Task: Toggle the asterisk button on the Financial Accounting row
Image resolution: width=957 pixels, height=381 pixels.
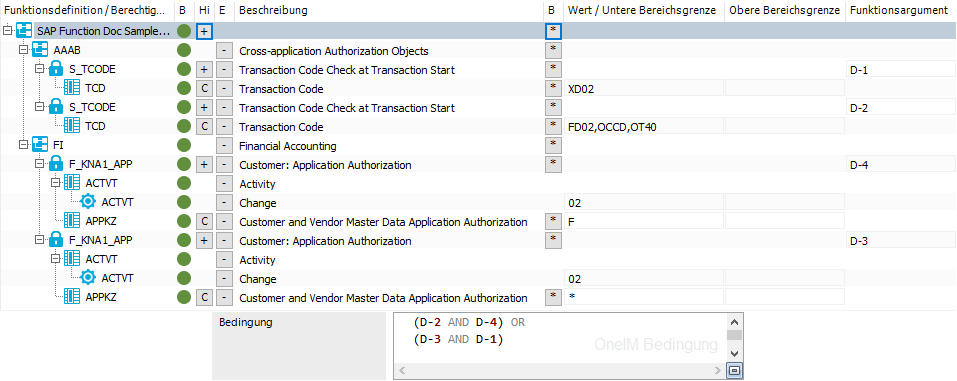Action: pyautogui.click(x=552, y=145)
